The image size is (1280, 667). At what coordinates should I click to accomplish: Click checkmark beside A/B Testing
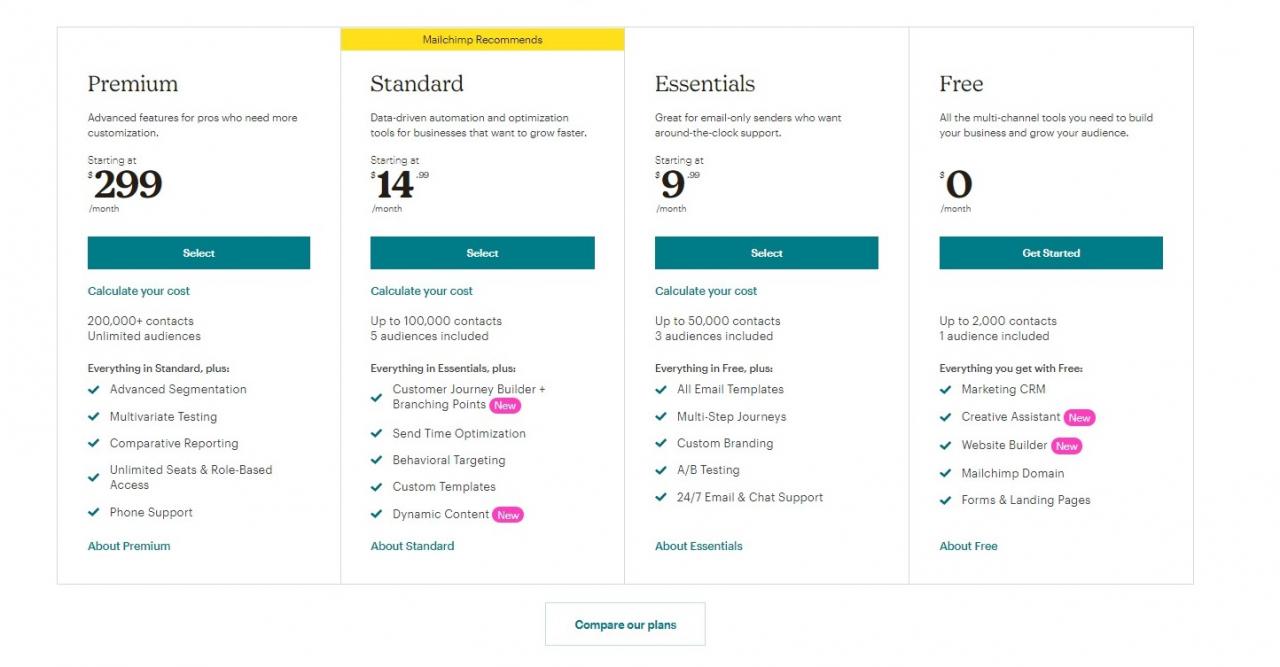(x=661, y=470)
